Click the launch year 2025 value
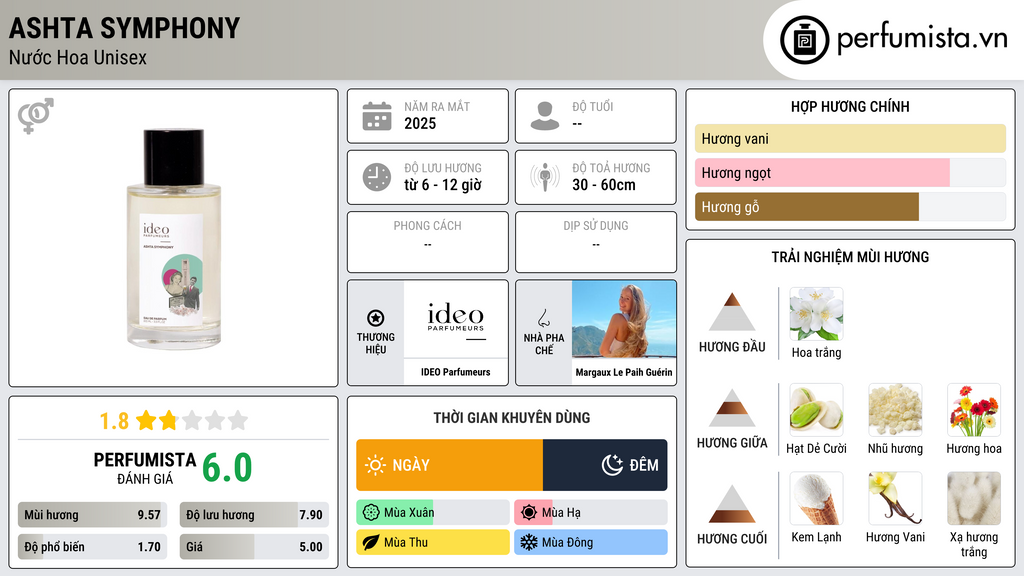Image resolution: width=1024 pixels, height=576 pixels. point(420,123)
